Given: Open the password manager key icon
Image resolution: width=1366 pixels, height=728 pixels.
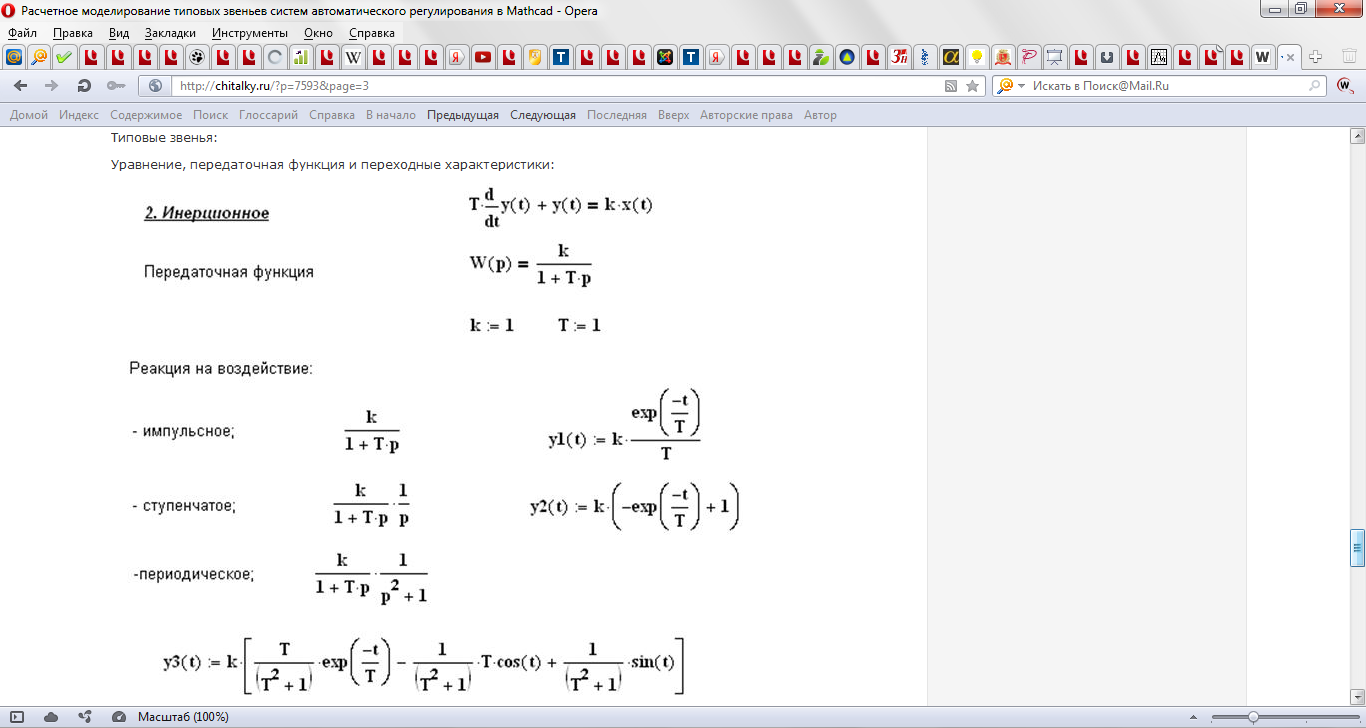Looking at the screenshot, I should (115, 86).
